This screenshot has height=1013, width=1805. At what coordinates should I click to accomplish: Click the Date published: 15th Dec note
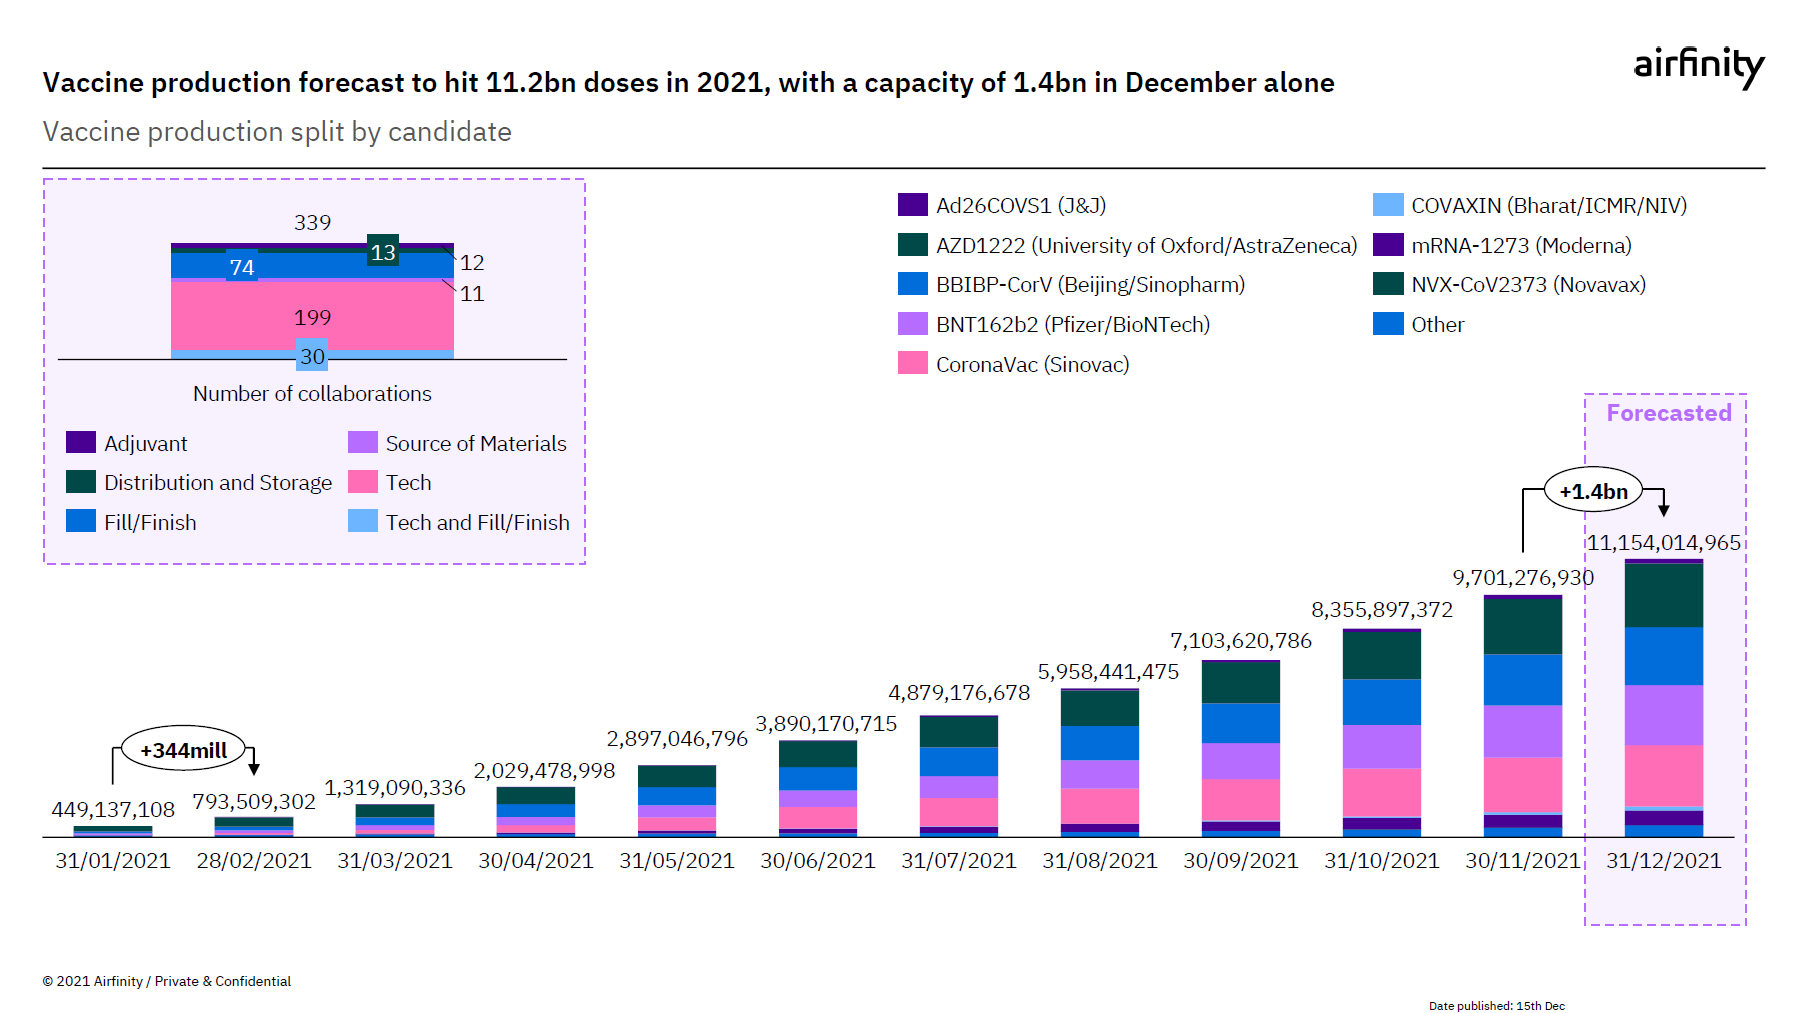(1496, 1006)
